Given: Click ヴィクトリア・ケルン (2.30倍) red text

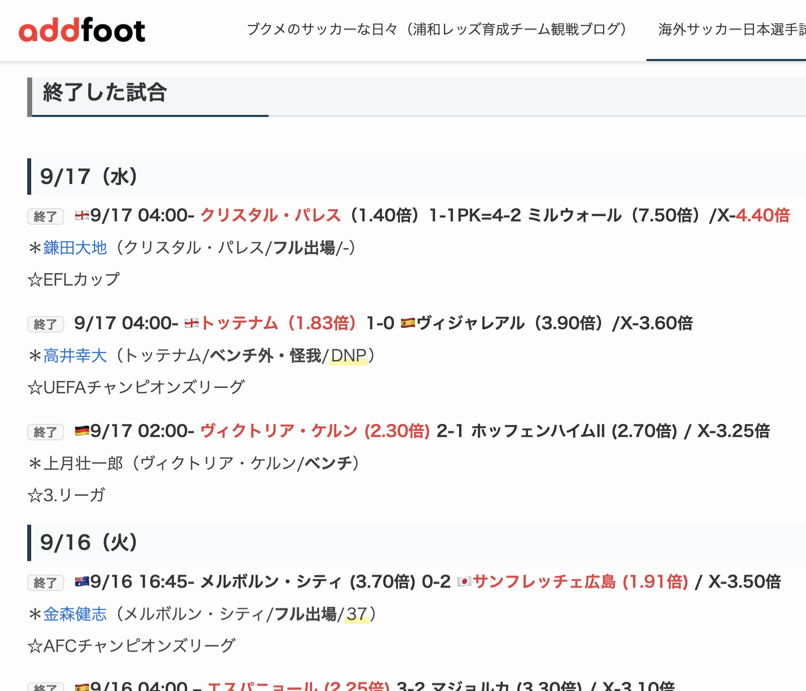Looking at the screenshot, I should (x=315, y=431).
